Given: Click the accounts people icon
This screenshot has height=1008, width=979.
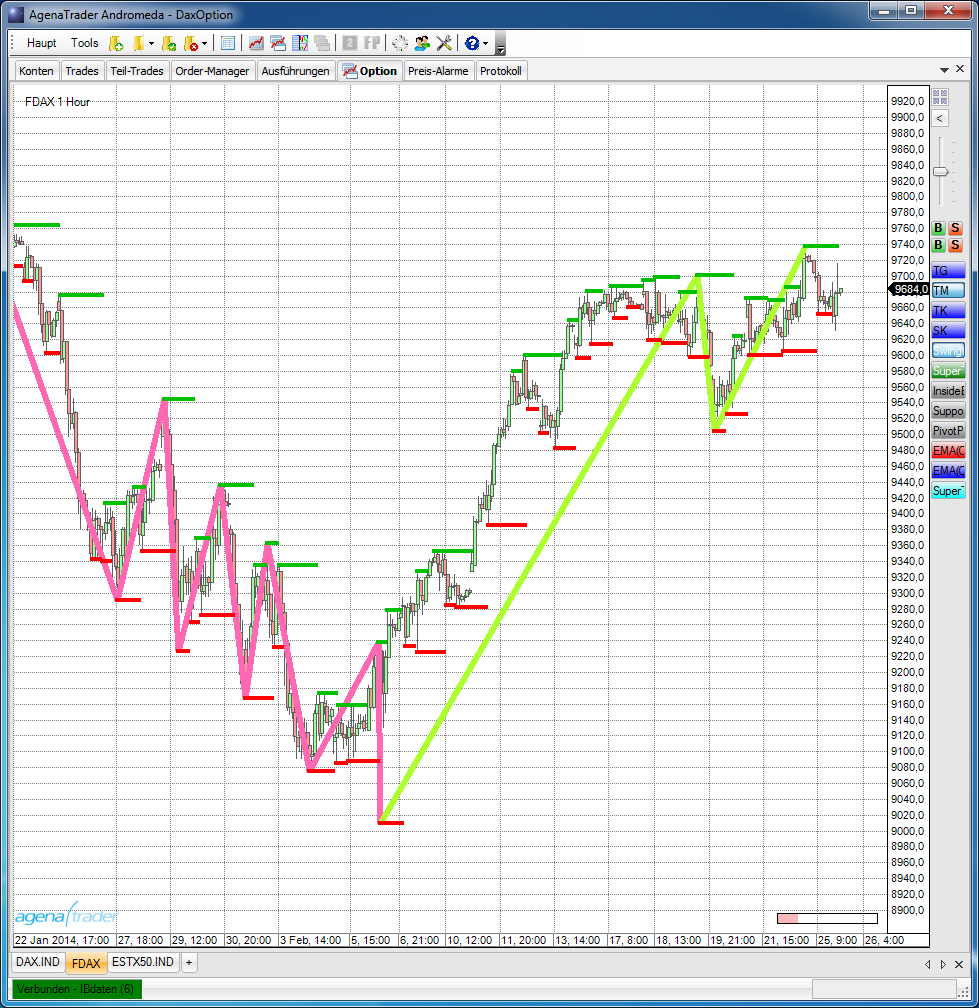Looking at the screenshot, I should tap(421, 43).
